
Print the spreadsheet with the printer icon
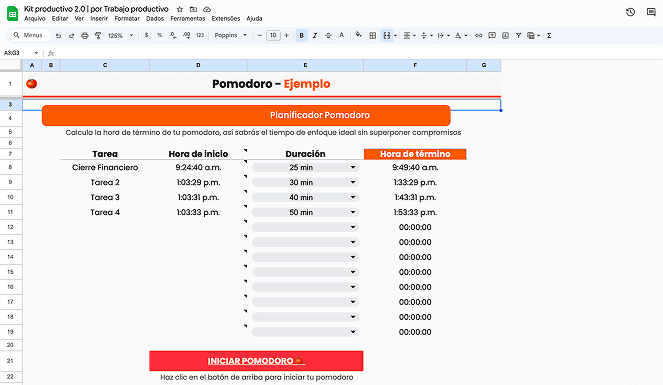pos(85,35)
